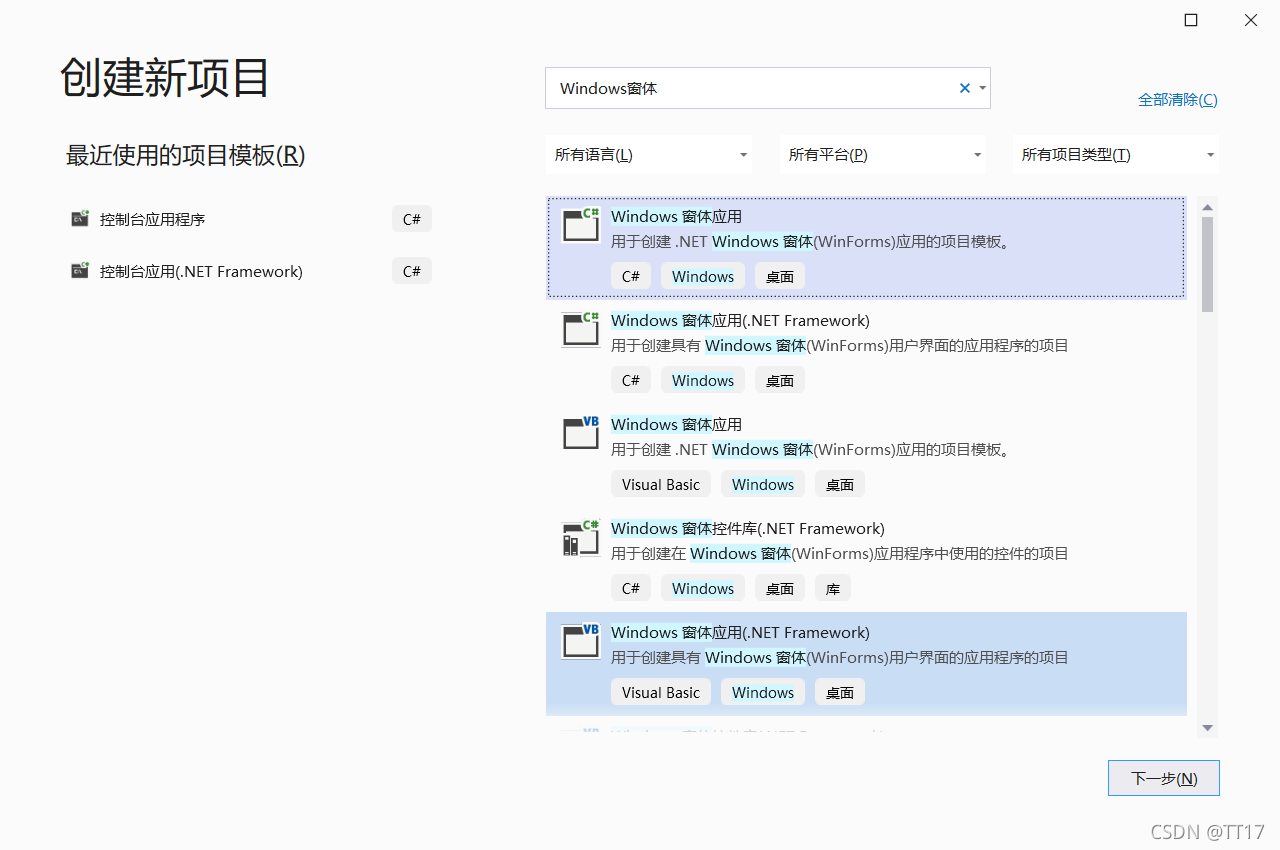Click description of VB .NET Windows 窗体应用 template
1280x850 pixels.
pos(812,450)
